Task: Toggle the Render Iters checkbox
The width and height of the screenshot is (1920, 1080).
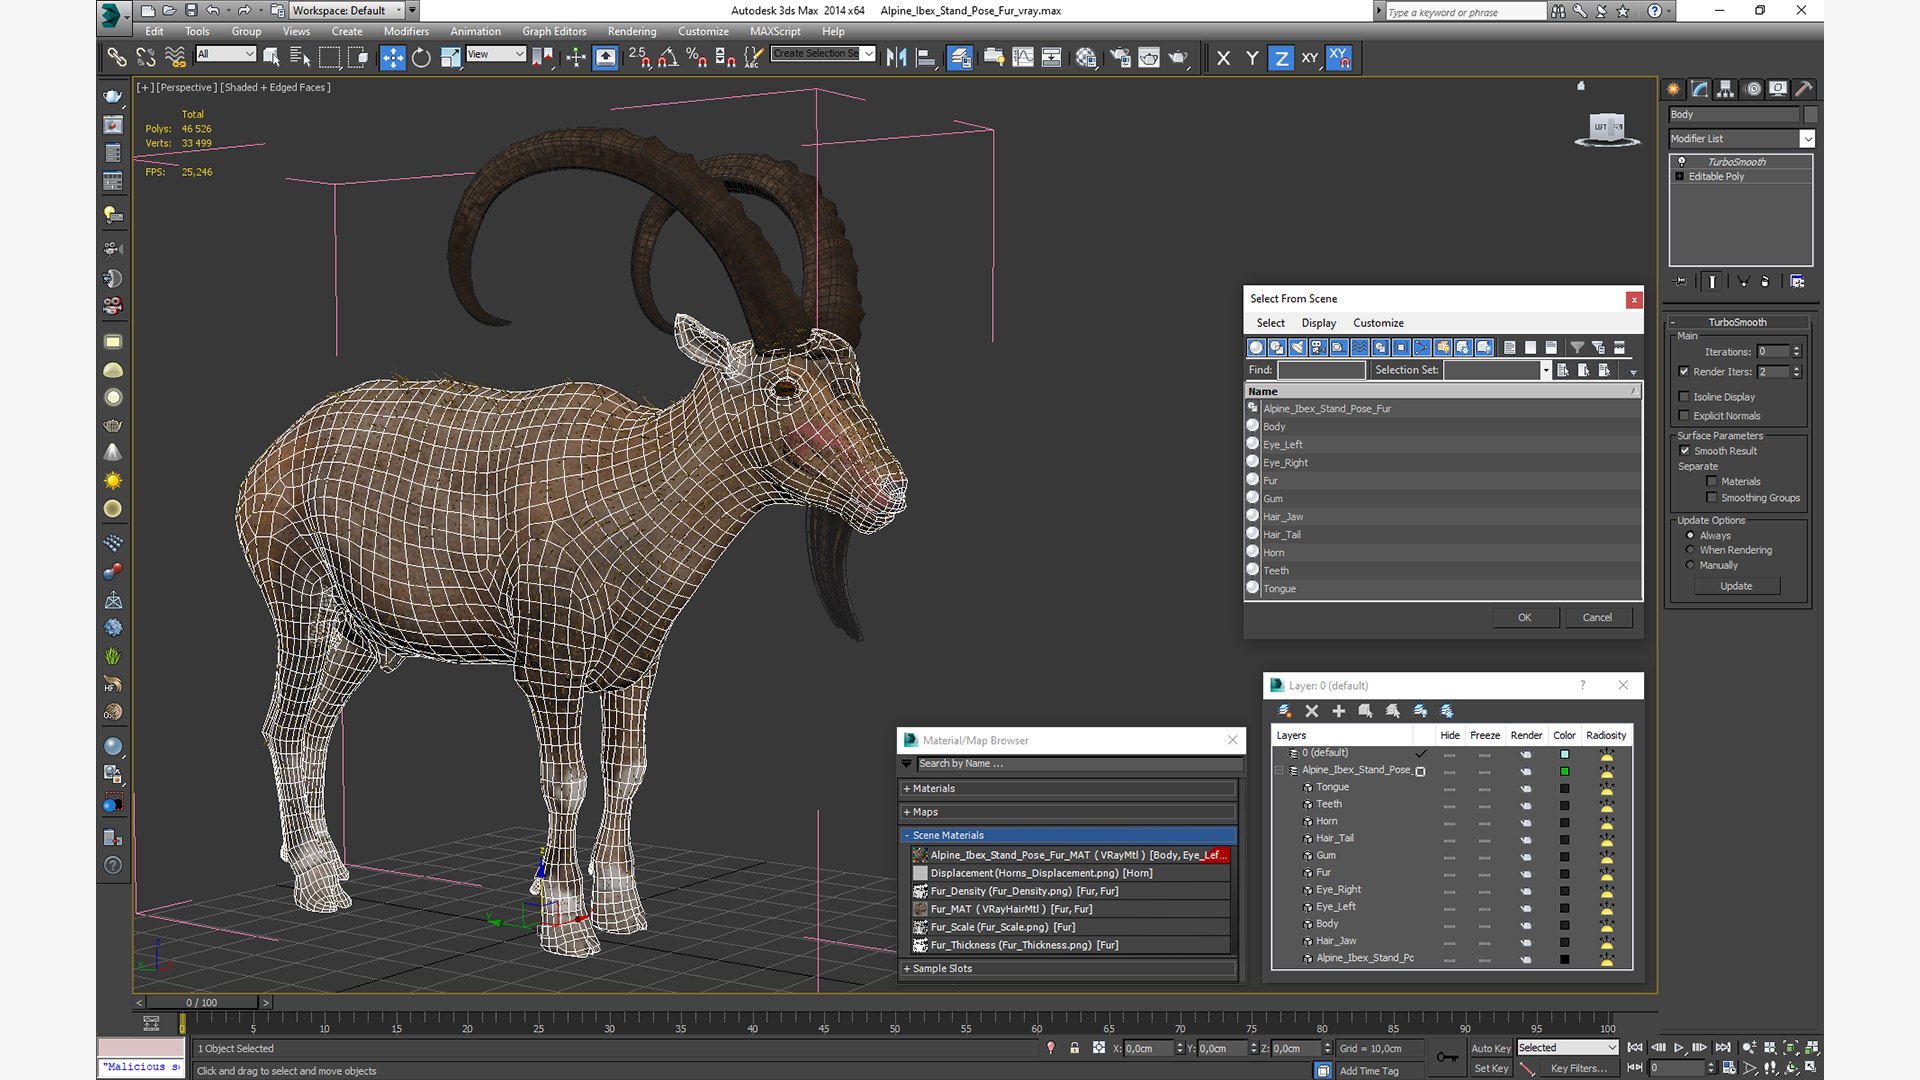Action: click(1684, 371)
